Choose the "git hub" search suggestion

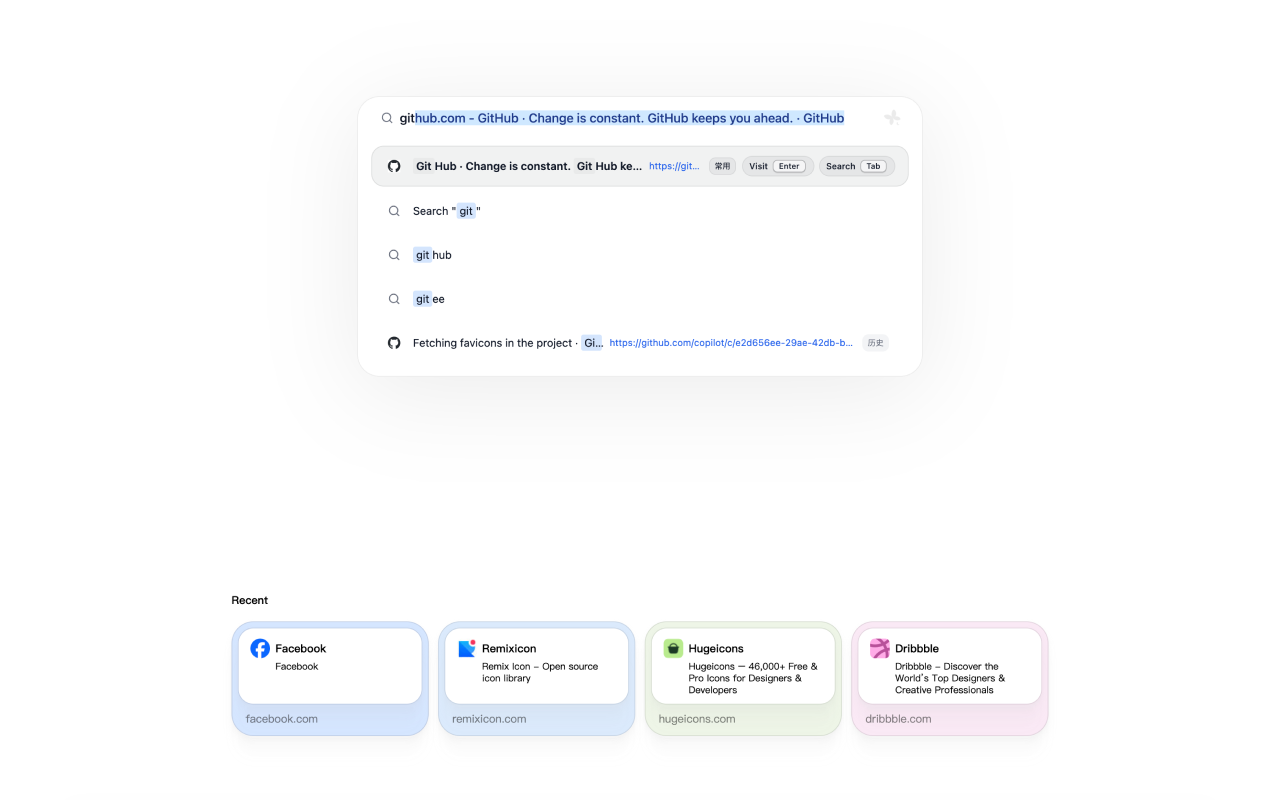pos(433,255)
